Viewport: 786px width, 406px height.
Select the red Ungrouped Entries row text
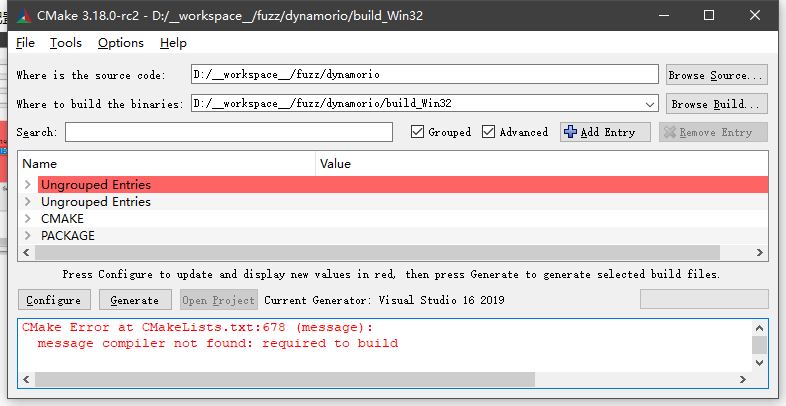pos(96,184)
